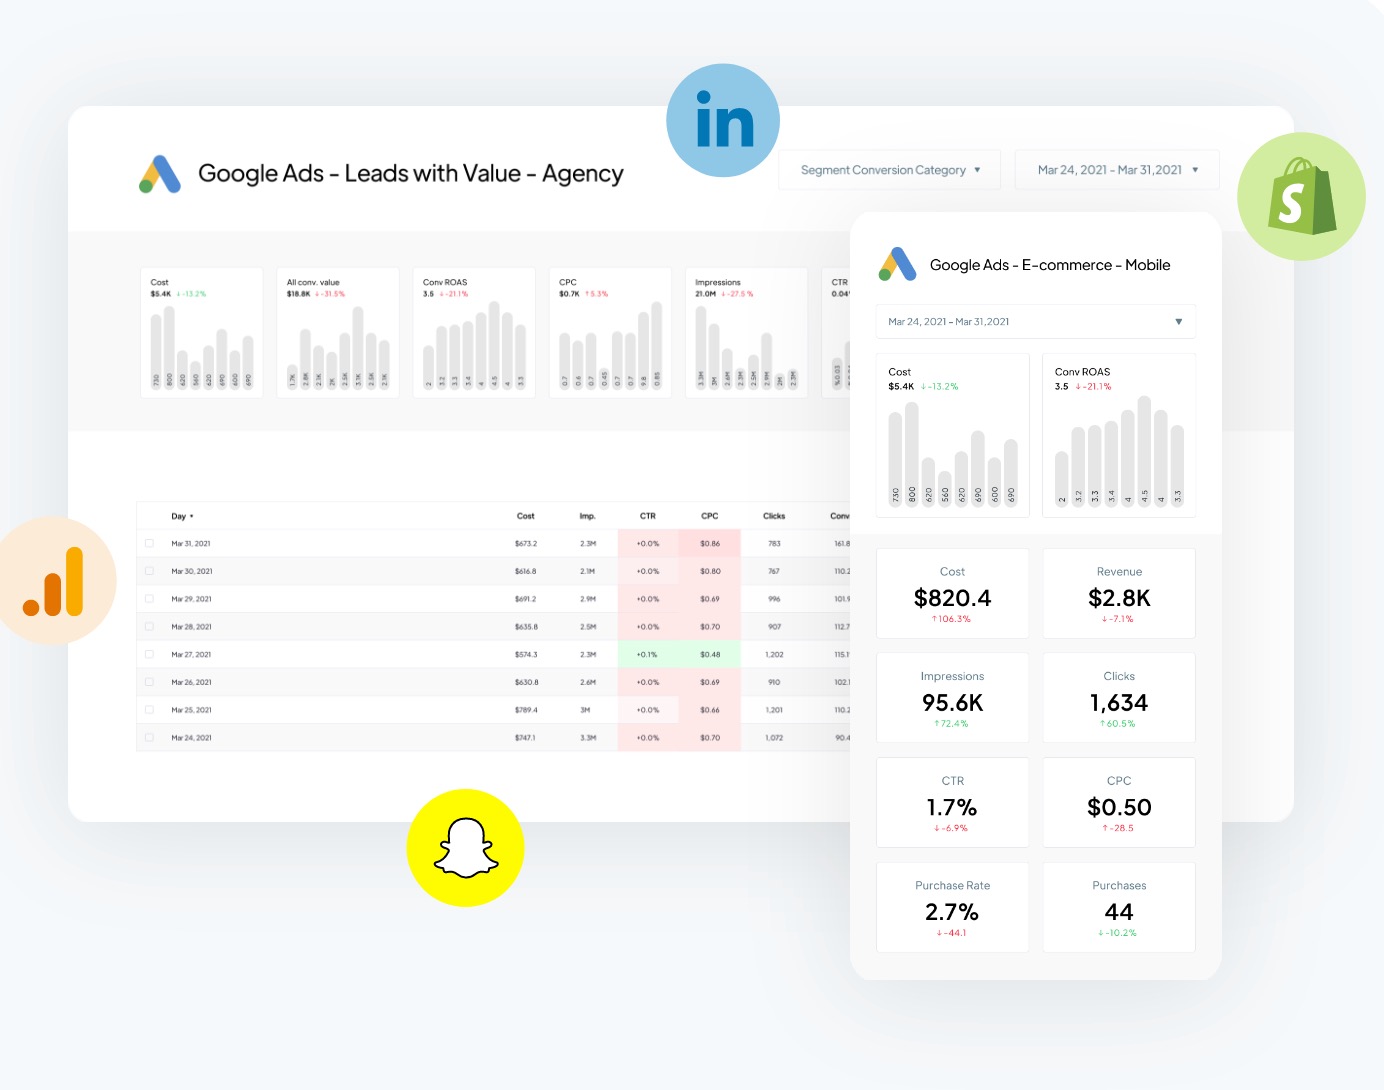This screenshot has width=1384, height=1090.
Task: Click the Cost $820.4 KPI card
Action: click(x=953, y=593)
